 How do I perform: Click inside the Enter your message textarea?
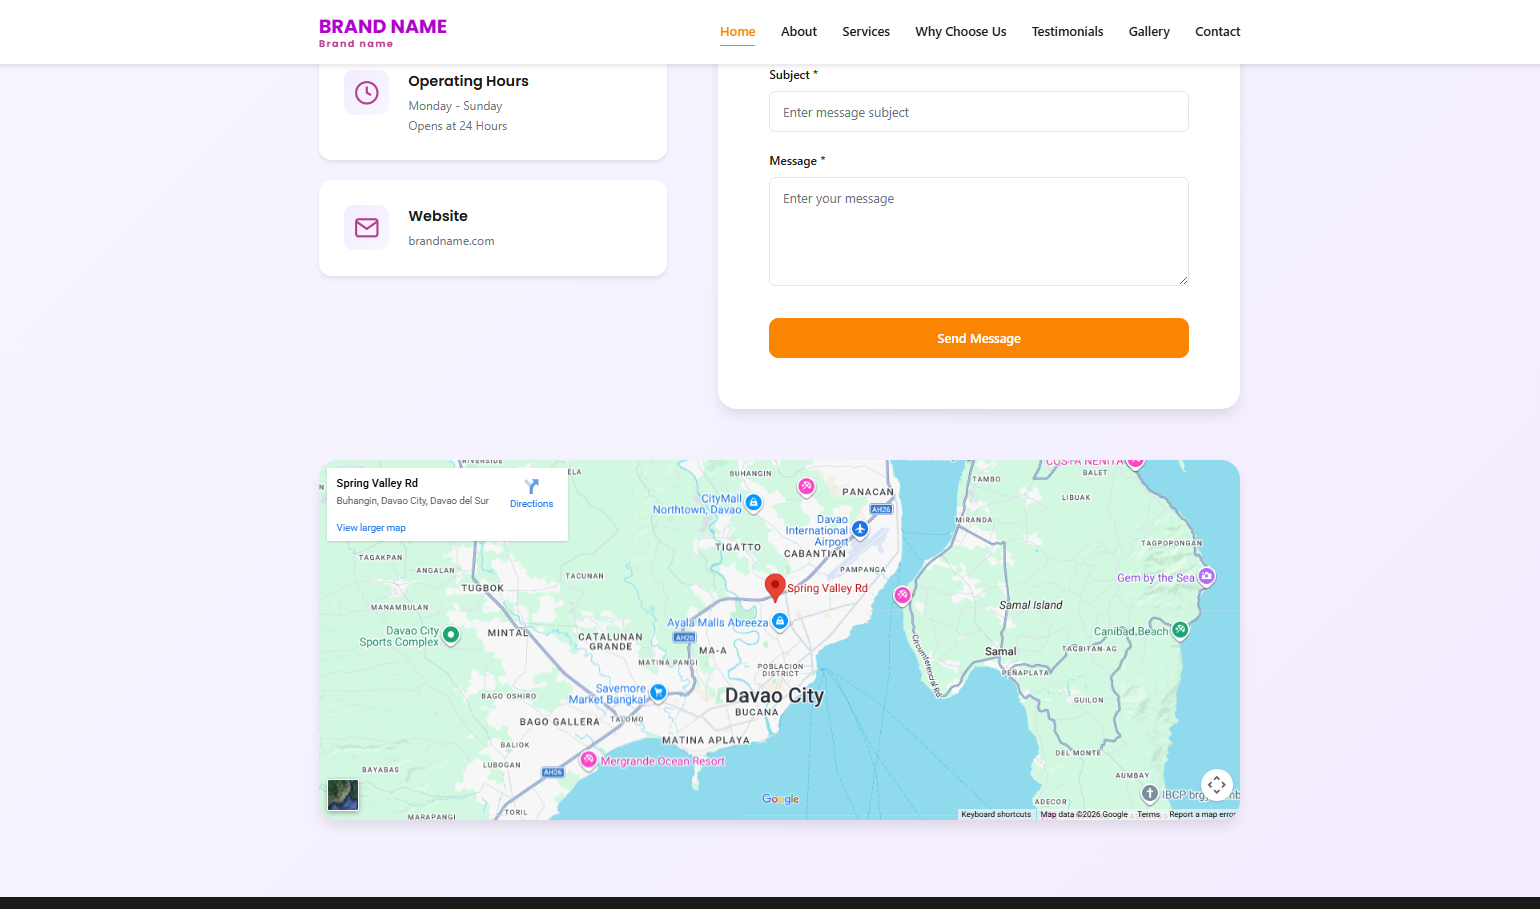(x=978, y=232)
